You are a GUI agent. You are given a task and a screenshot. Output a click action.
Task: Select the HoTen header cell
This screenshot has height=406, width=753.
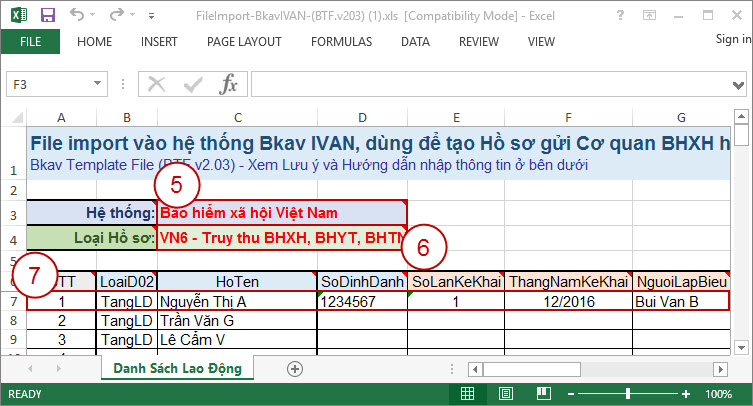(x=237, y=282)
